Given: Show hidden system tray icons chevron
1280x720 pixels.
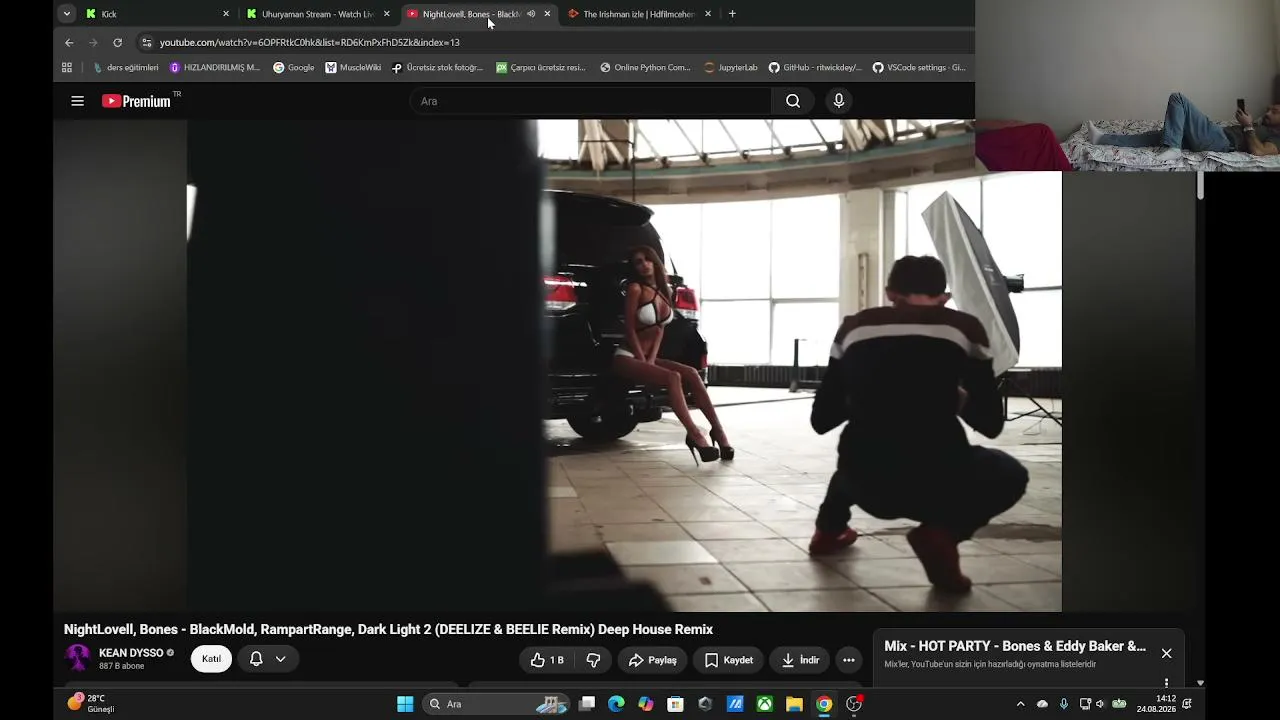Looking at the screenshot, I should (1020, 704).
